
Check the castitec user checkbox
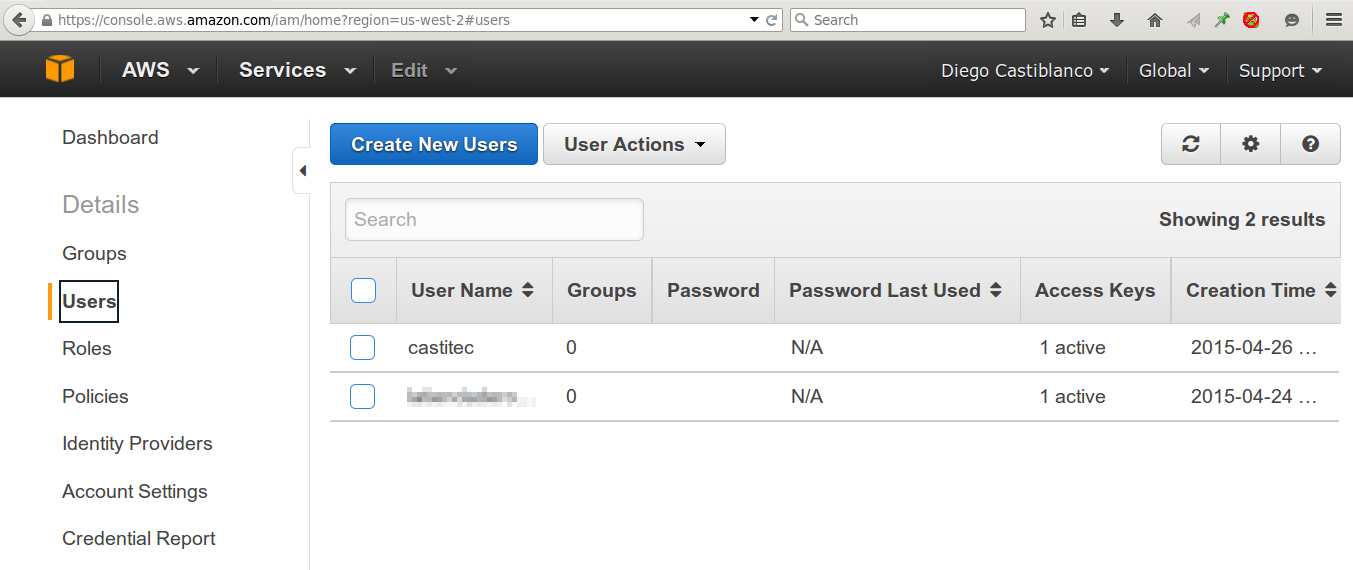point(362,347)
